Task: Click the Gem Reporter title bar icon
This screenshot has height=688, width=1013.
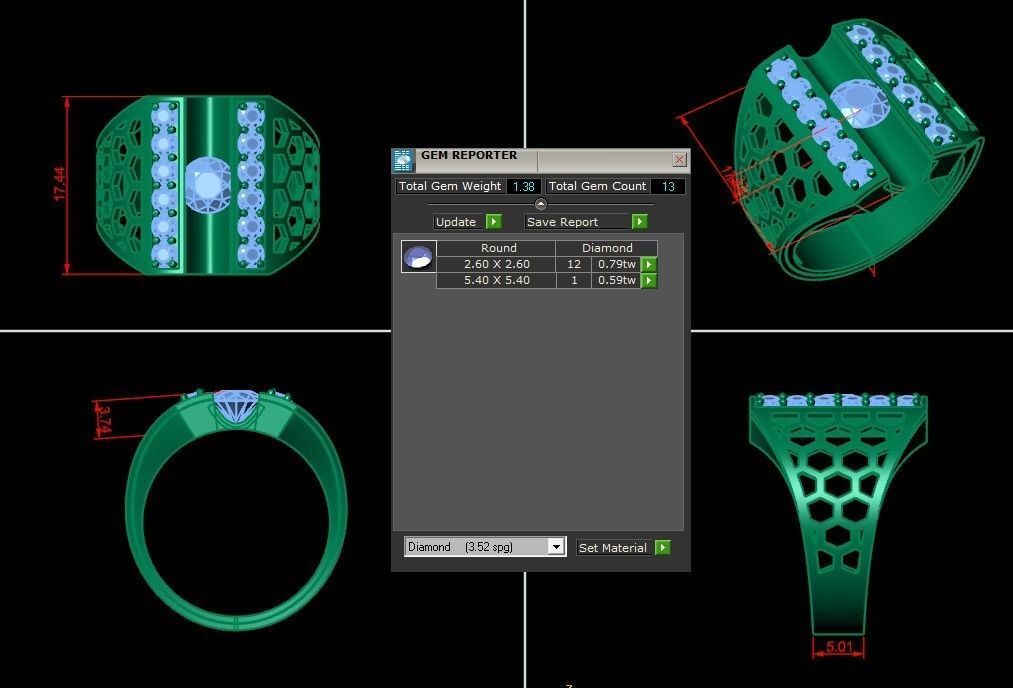Action: pyautogui.click(x=403, y=160)
